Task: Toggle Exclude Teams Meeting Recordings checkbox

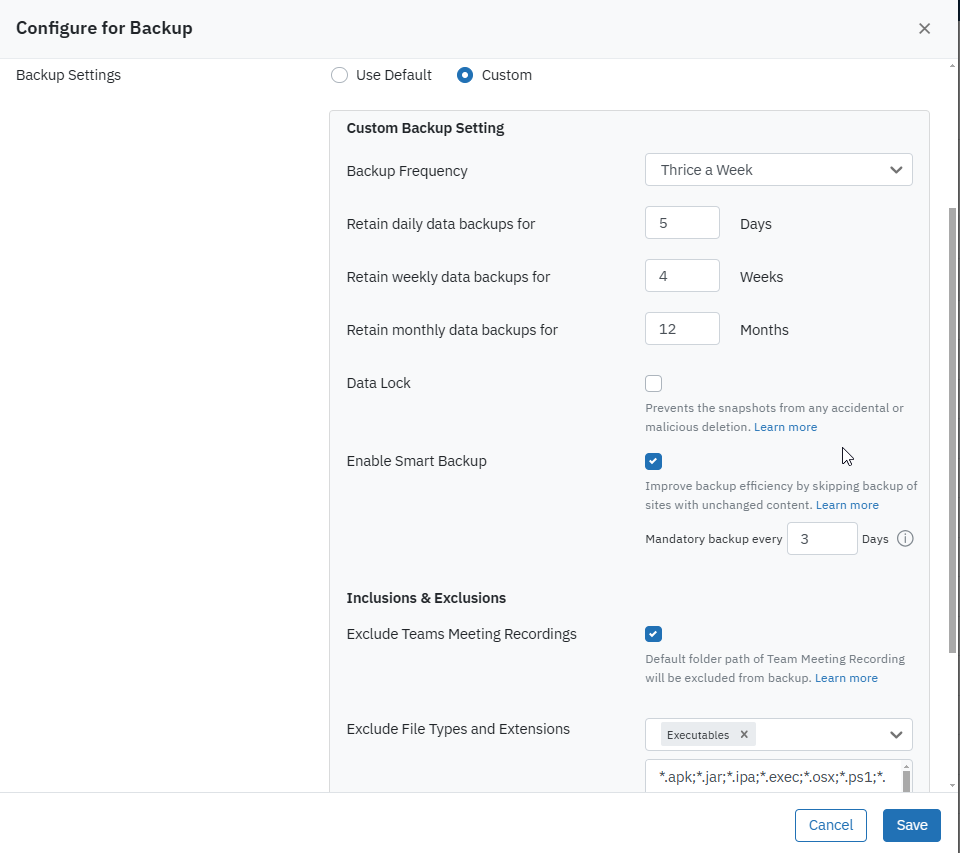Action: point(654,634)
